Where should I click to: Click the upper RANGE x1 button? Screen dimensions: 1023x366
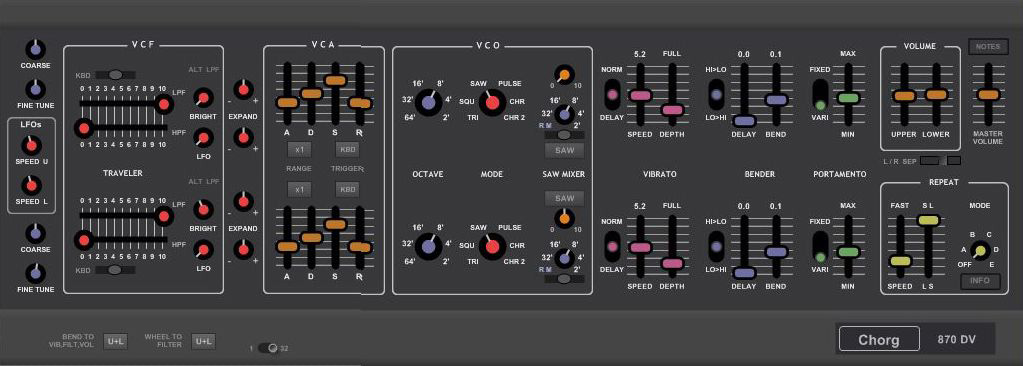pyautogui.click(x=299, y=149)
